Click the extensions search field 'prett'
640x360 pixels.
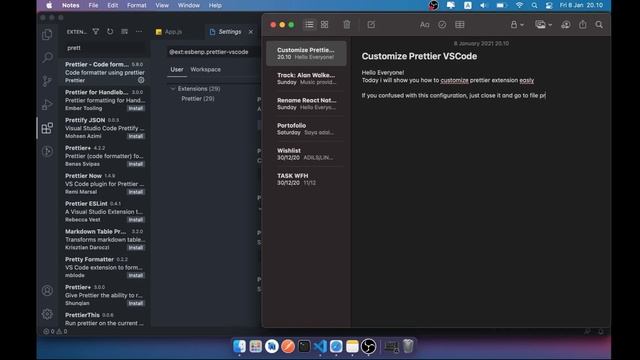click(x=105, y=48)
